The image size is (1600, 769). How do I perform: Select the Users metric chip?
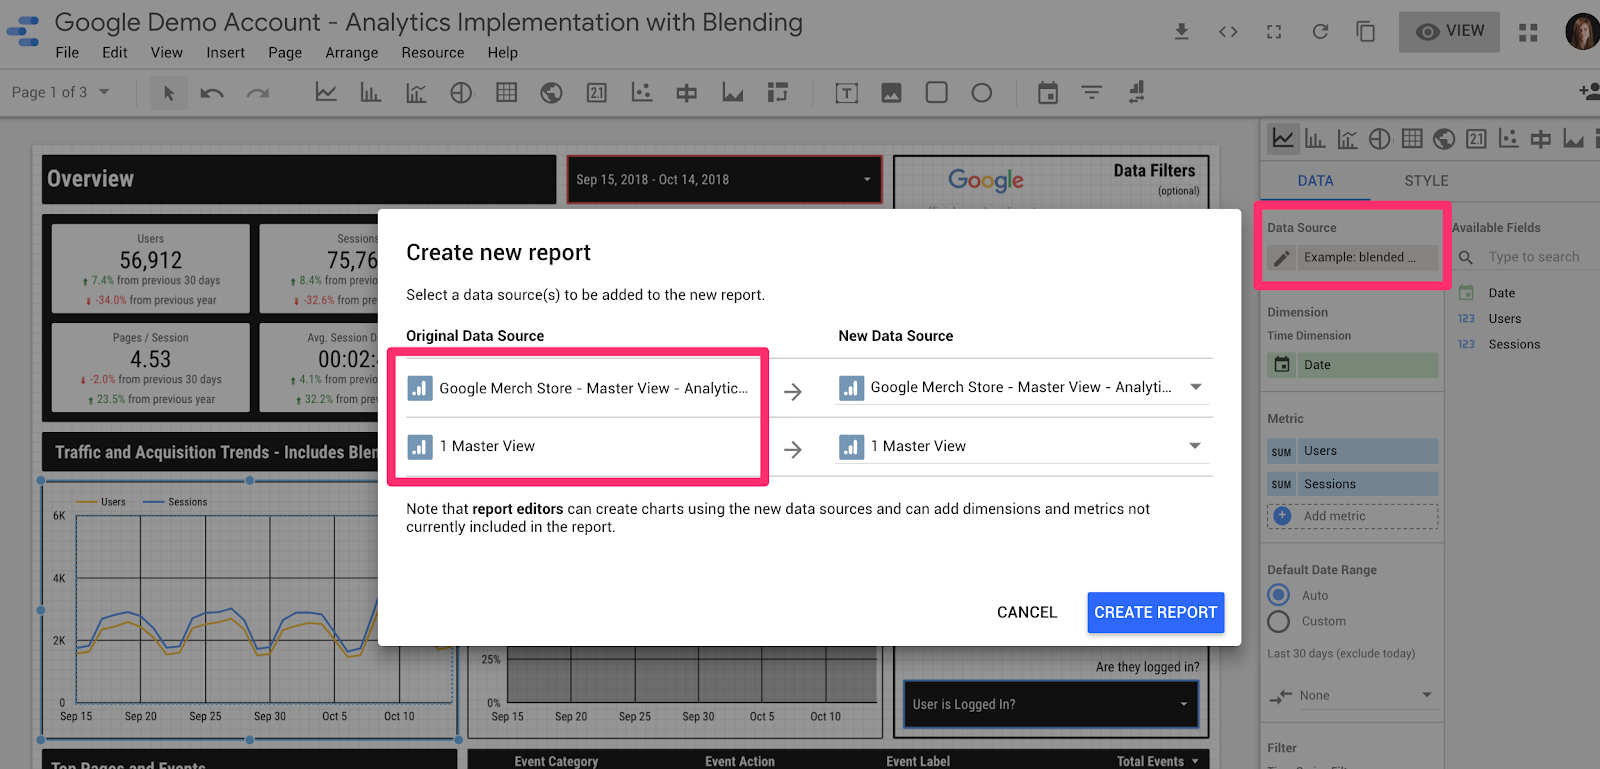[1353, 452]
